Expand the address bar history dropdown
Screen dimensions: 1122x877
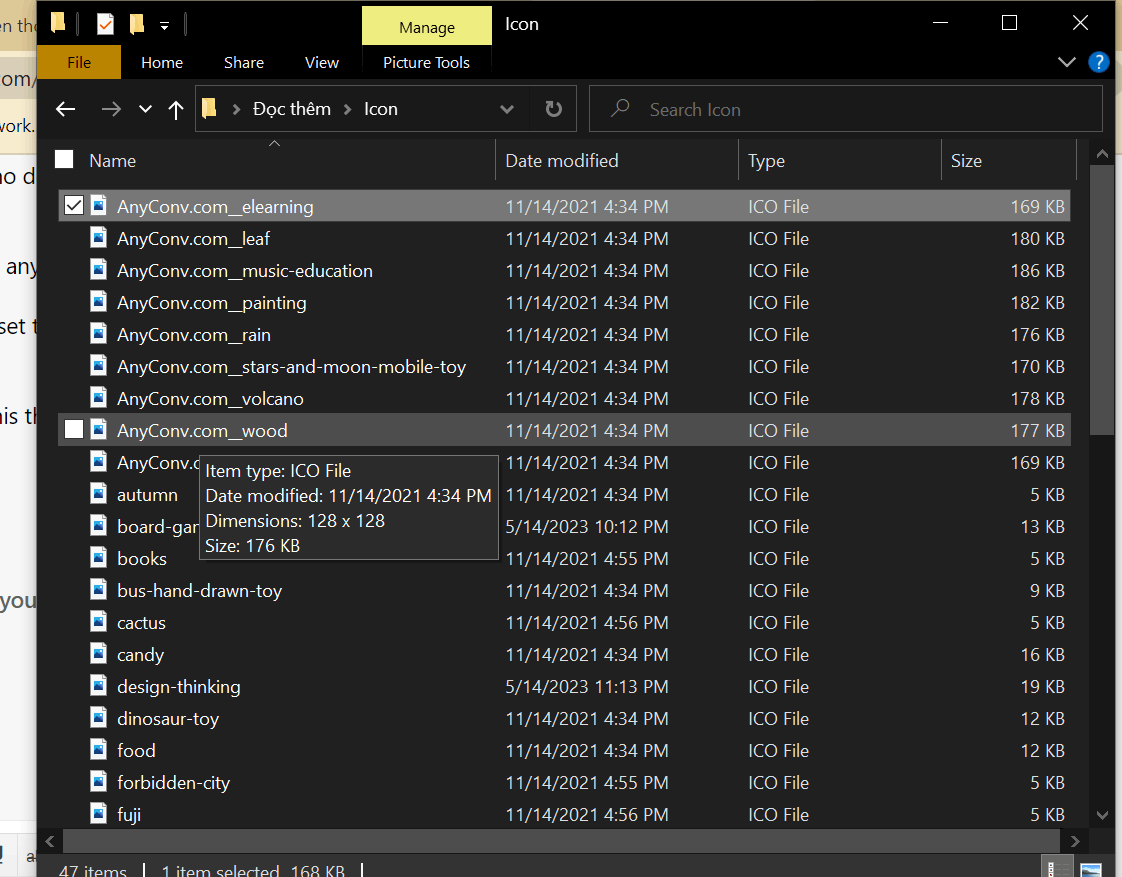(x=507, y=109)
